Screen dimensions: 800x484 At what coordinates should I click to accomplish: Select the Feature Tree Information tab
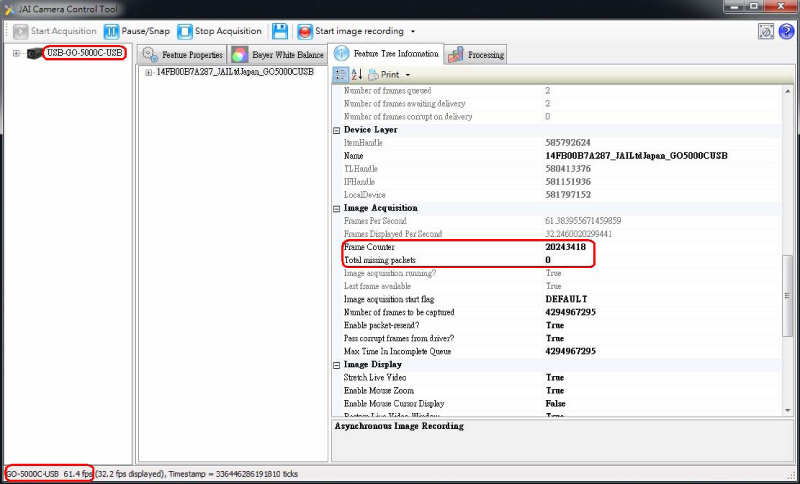click(386, 54)
